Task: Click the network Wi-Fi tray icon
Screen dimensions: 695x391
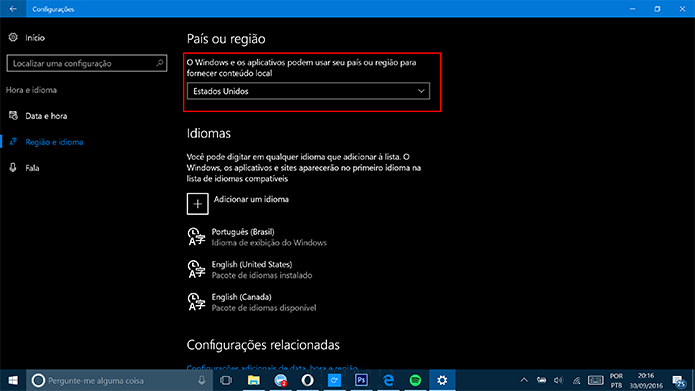Action: coord(576,380)
